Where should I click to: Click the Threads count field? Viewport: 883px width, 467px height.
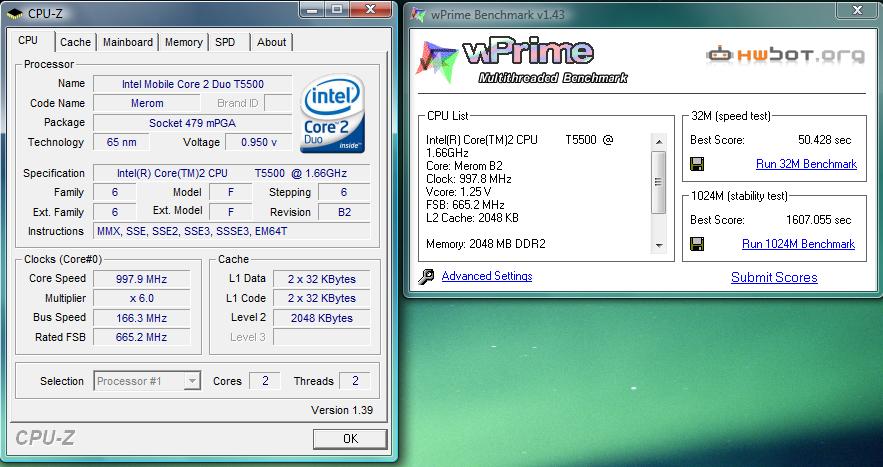point(355,381)
